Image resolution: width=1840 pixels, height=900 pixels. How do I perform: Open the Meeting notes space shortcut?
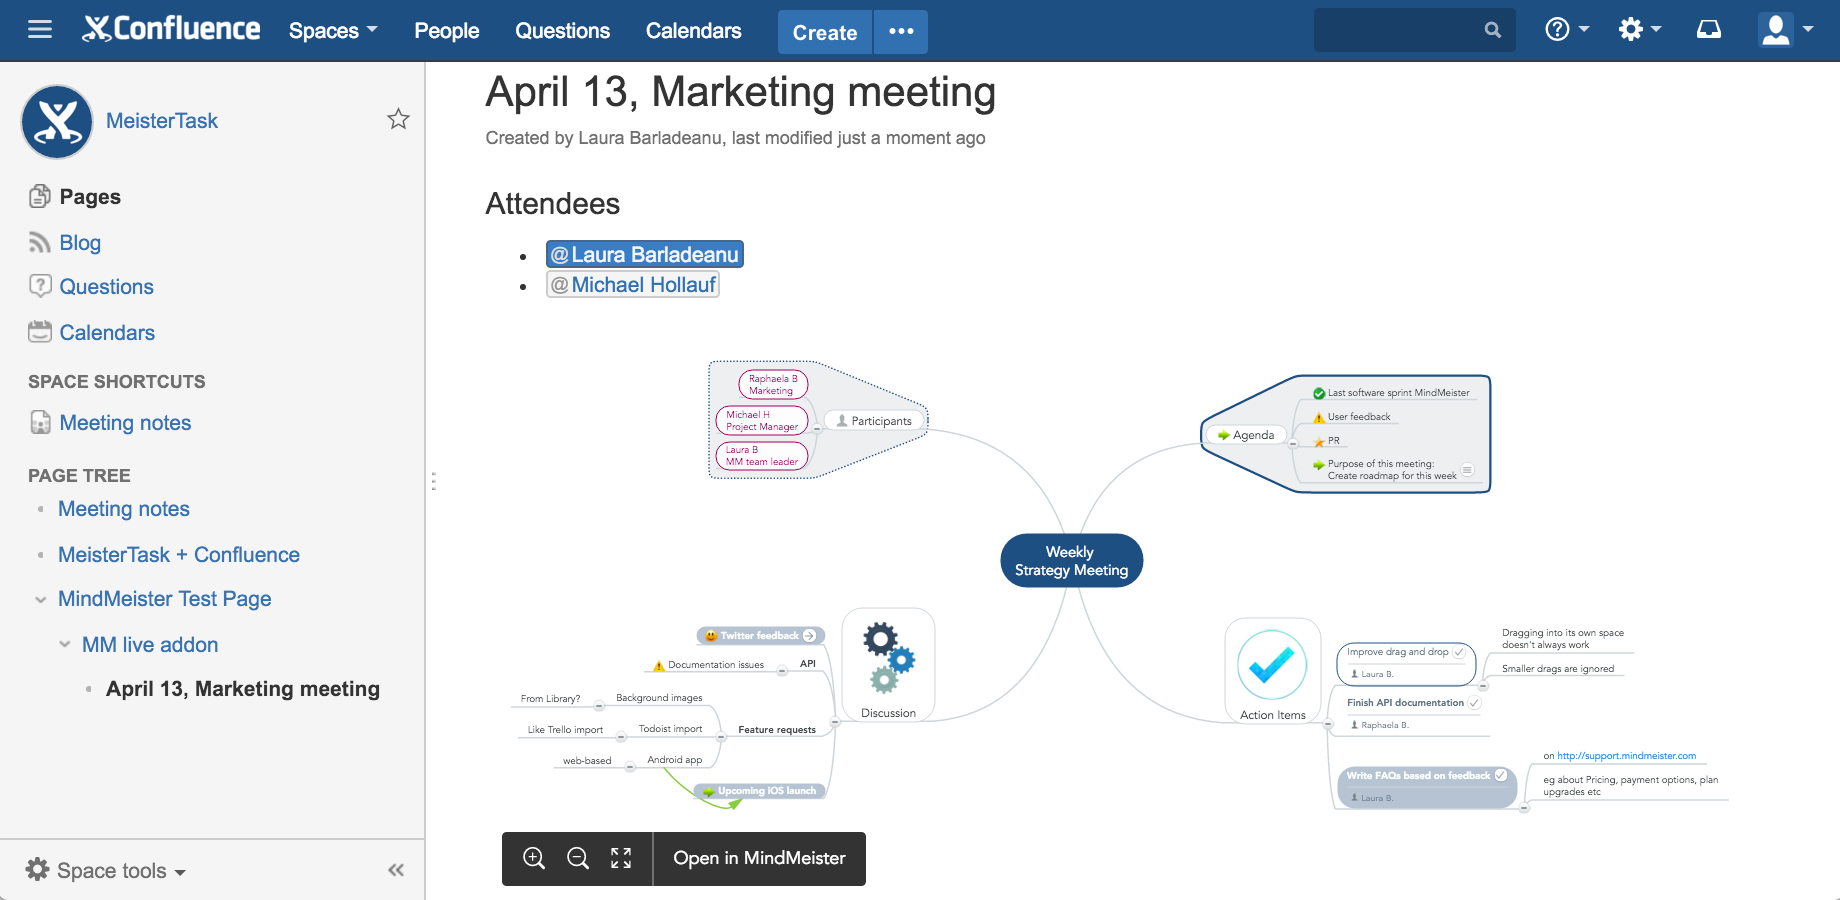(x=125, y=423)
